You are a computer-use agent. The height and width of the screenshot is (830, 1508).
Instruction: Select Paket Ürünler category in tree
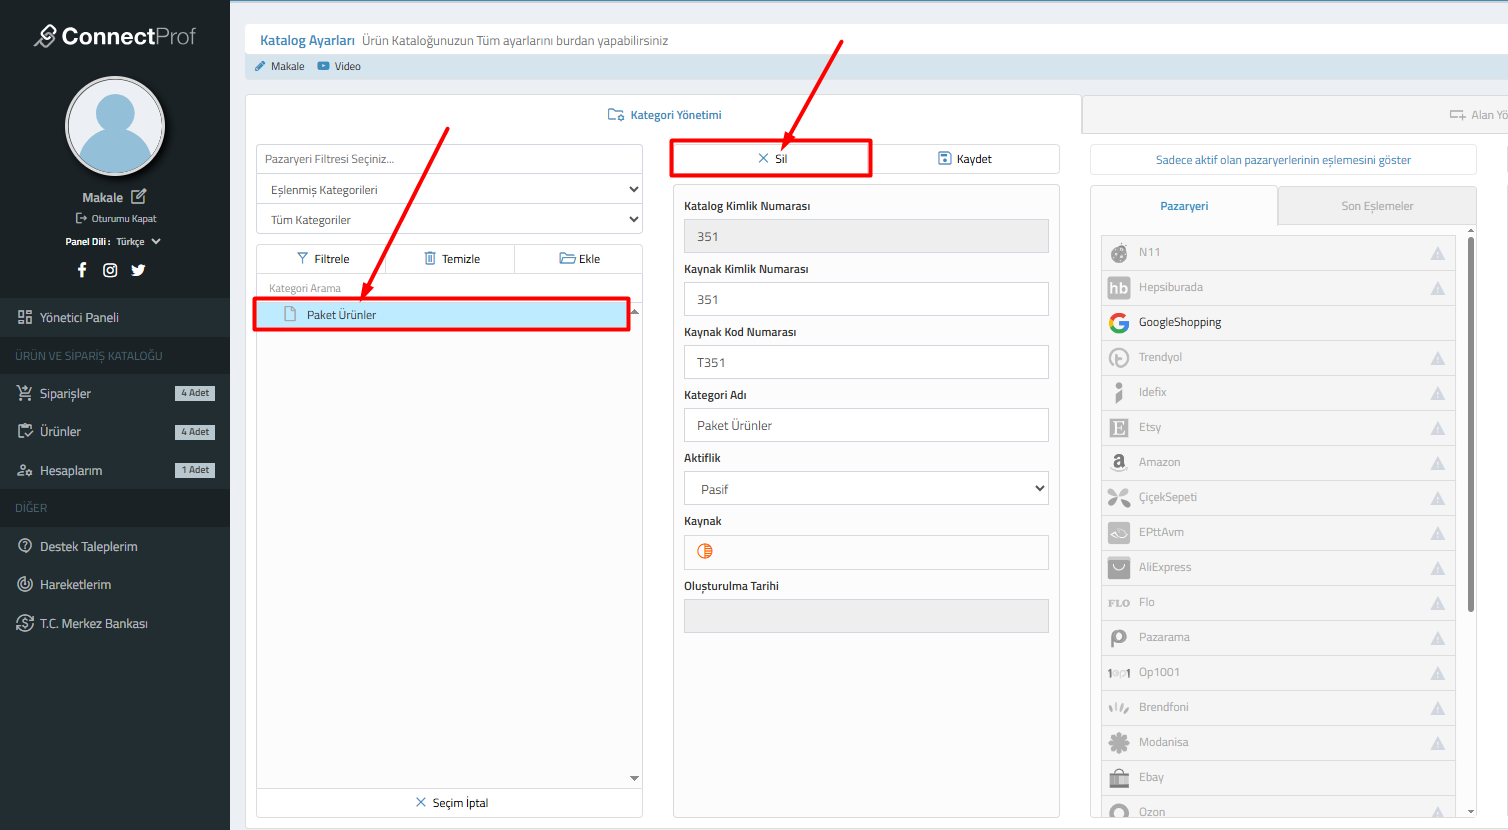(342, 315)
